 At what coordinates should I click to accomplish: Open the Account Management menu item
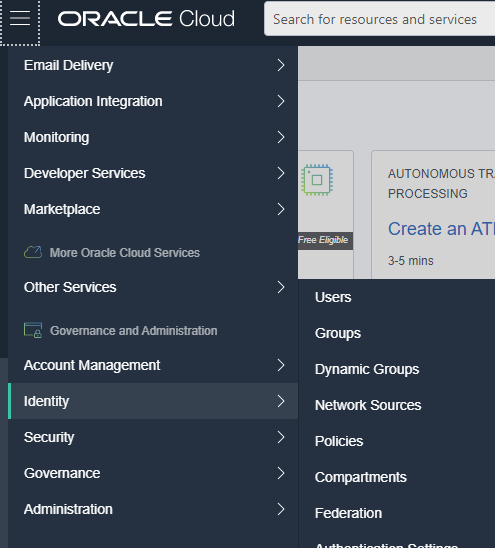click(153, 365)
